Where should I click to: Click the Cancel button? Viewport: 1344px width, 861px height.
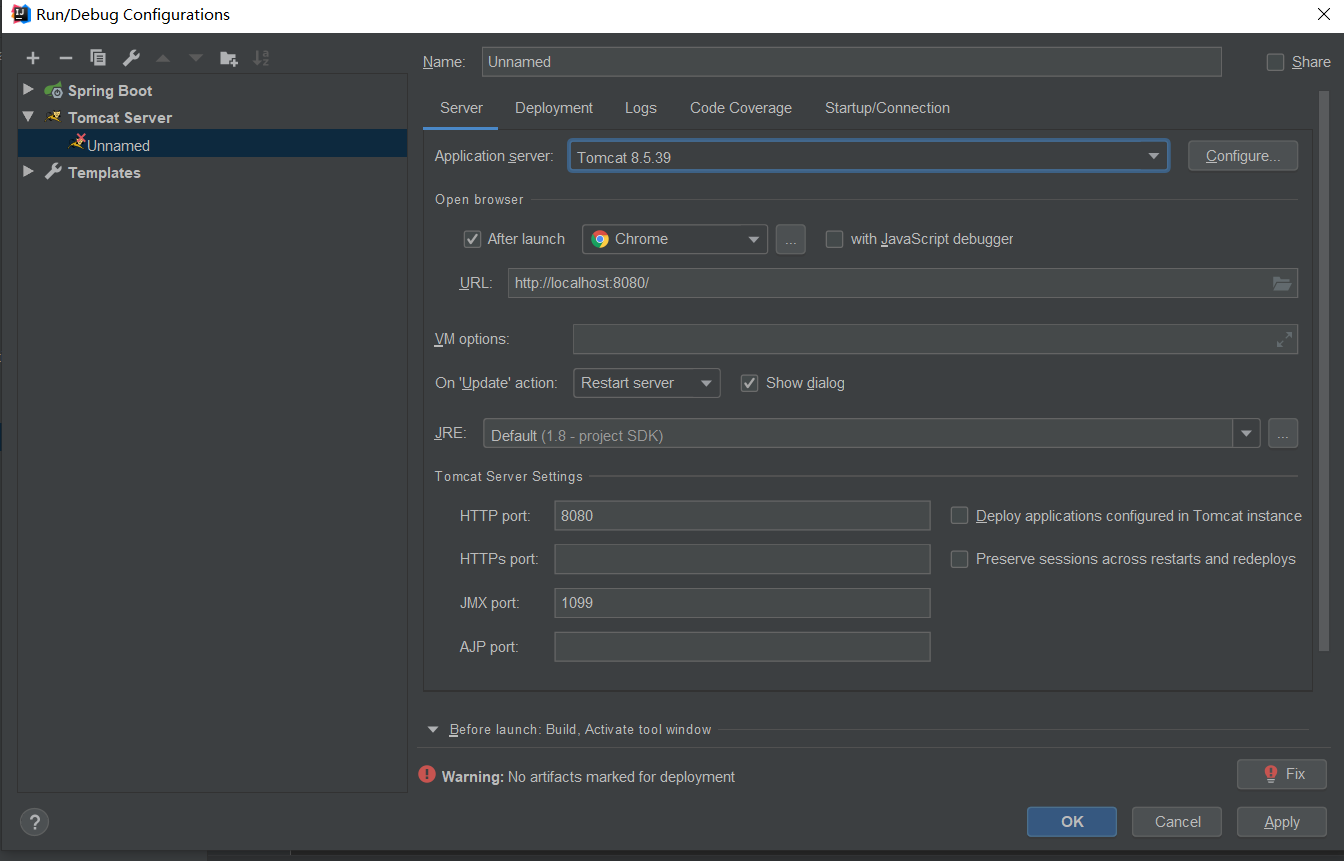pyautogui.click(x=1177, y=822)
